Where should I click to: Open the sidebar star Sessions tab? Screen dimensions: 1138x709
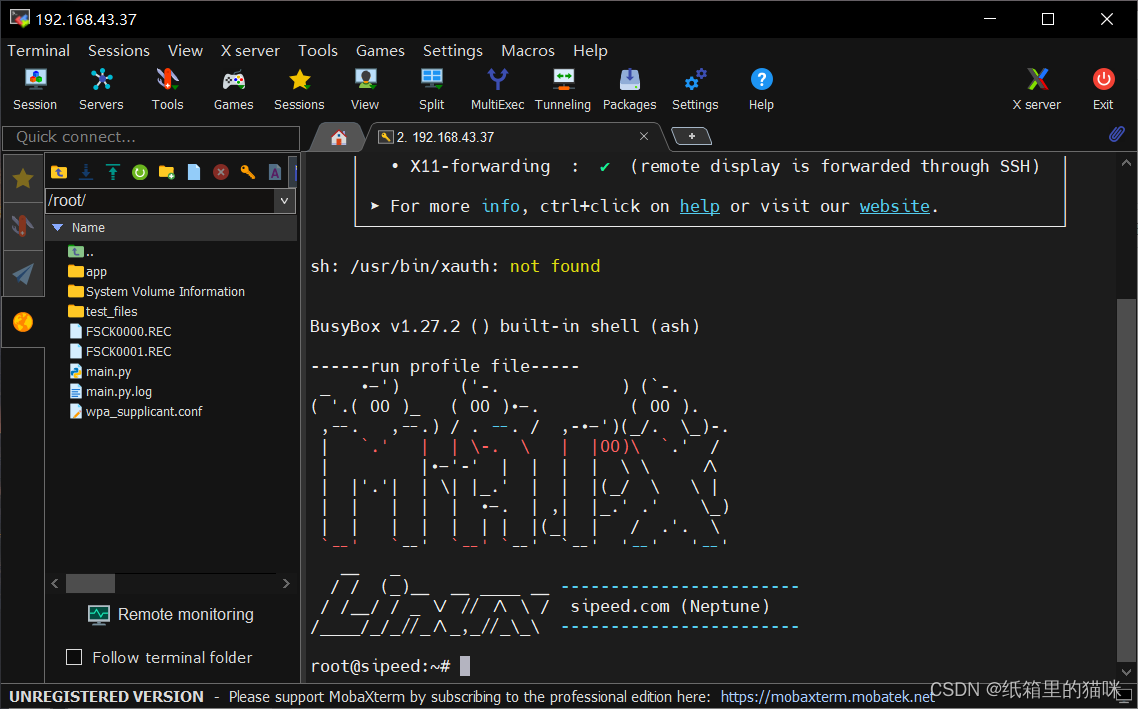tap(23, 178)
